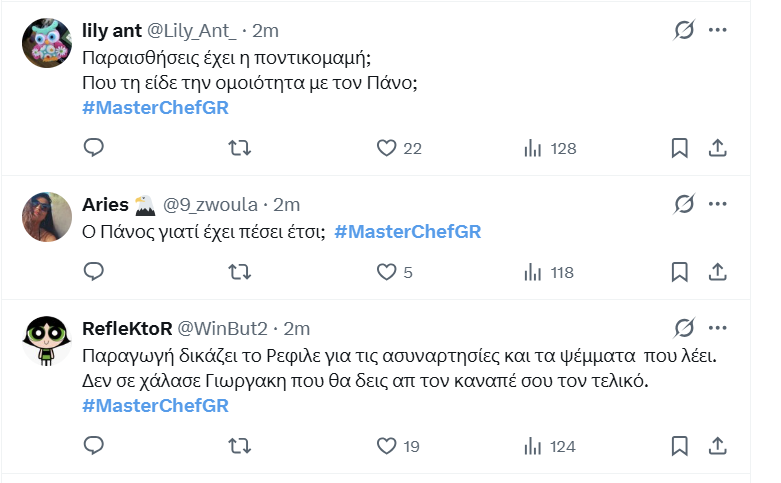781x483 pixels.
Task: Reply to Aries's tweet
Action: point(94,272)
